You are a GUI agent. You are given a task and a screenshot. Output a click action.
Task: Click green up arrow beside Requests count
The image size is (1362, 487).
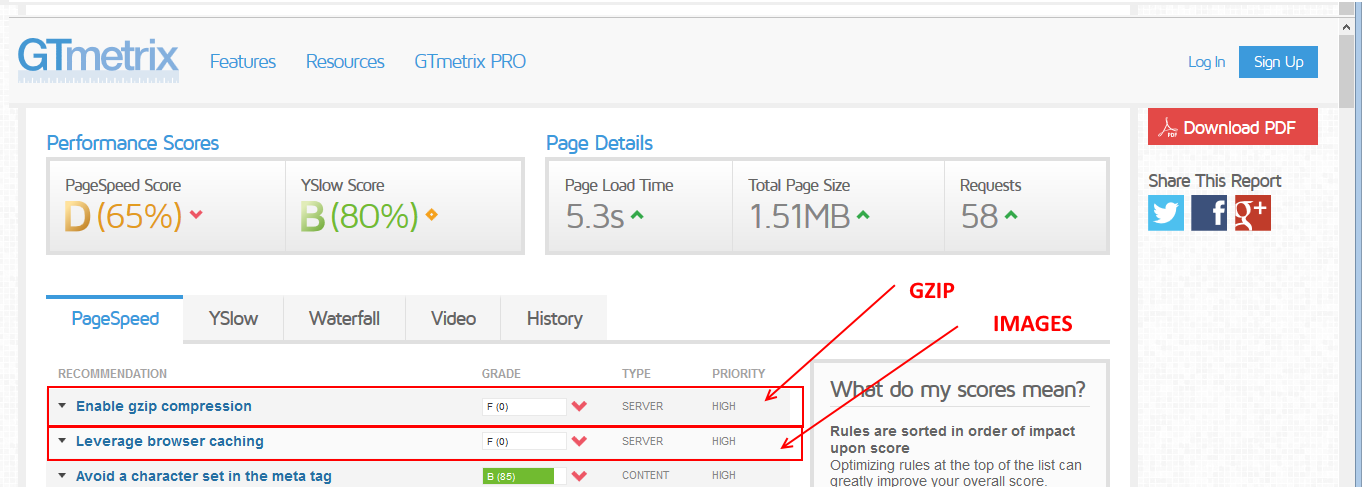[x=1011, y=214]
